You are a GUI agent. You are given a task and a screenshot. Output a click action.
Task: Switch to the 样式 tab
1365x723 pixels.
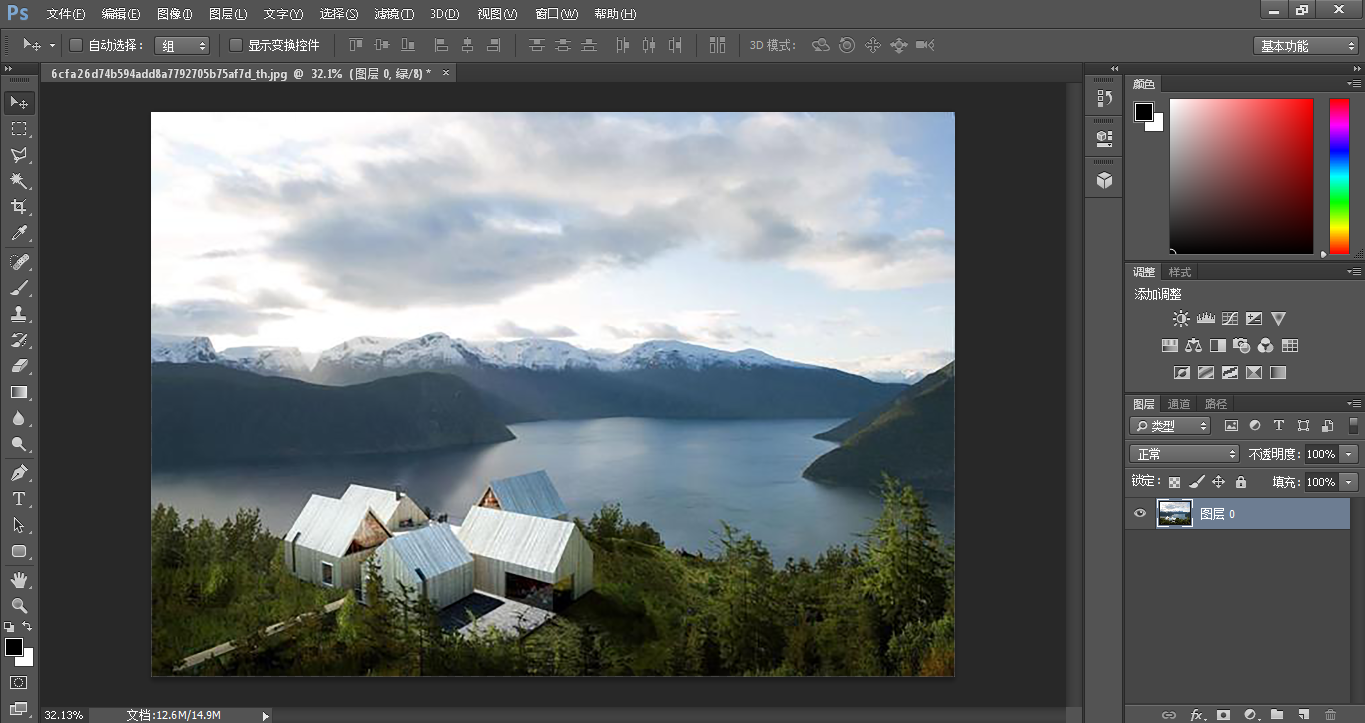[1180, 272]
